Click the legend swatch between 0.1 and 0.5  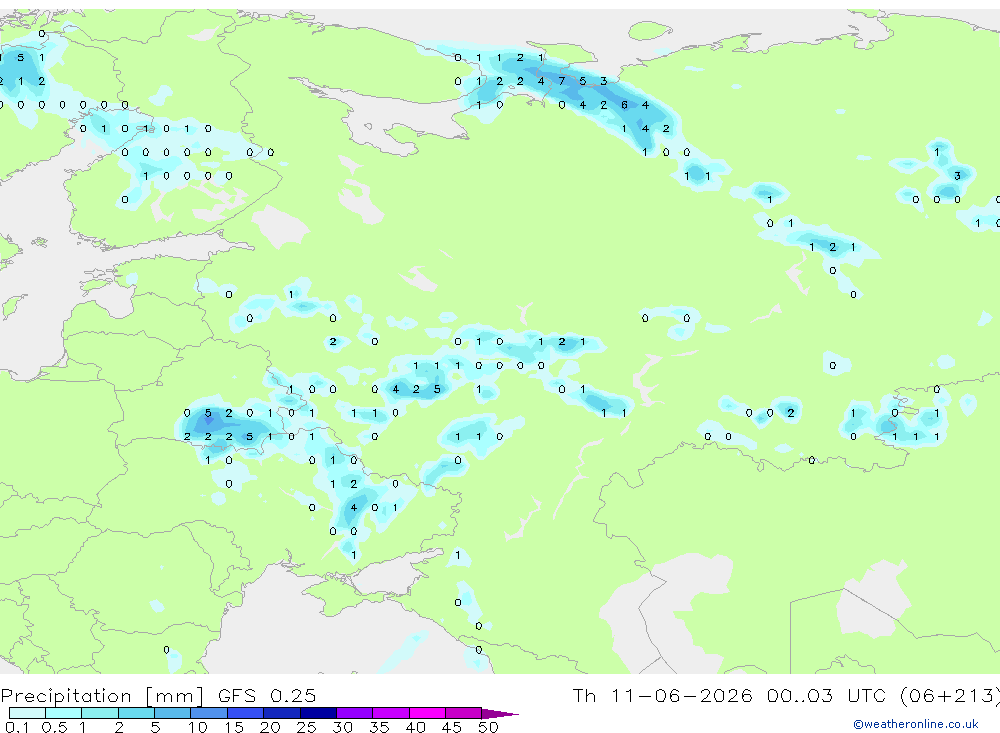(x=27, y=713)
